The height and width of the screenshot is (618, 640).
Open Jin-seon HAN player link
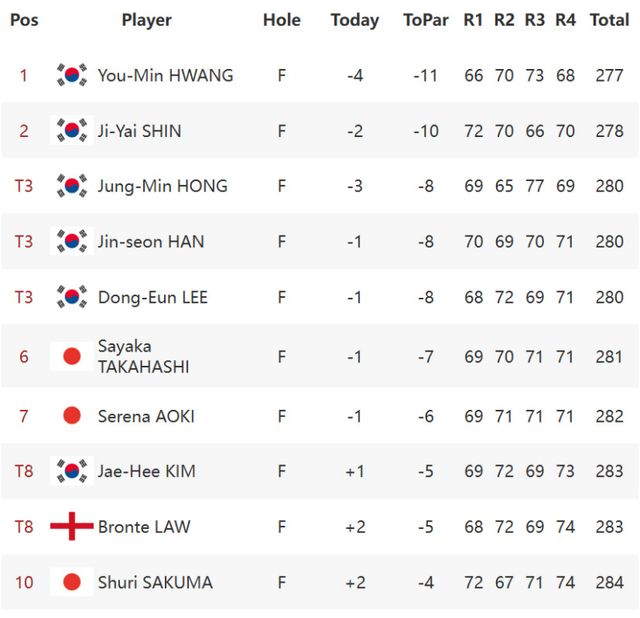(x=151, y=241)
